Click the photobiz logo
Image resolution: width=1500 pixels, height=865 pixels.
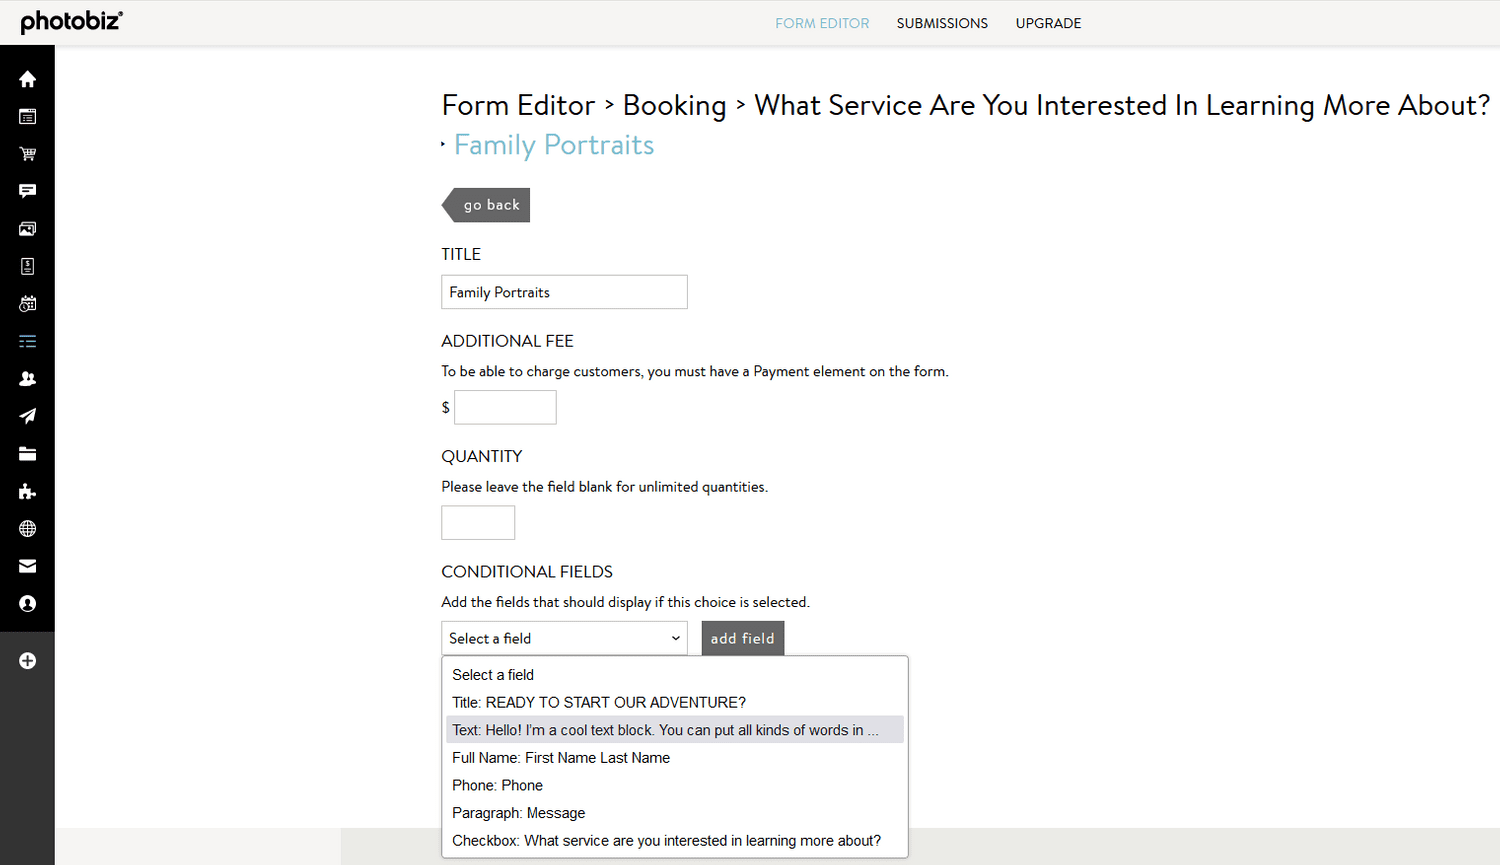click(x=71, y=21)
